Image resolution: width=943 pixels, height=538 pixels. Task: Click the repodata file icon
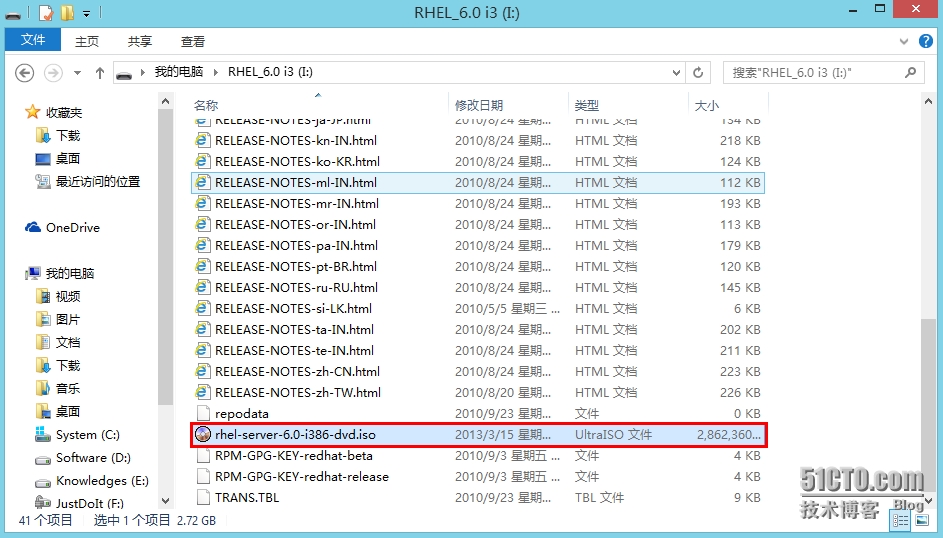[203, 414]
